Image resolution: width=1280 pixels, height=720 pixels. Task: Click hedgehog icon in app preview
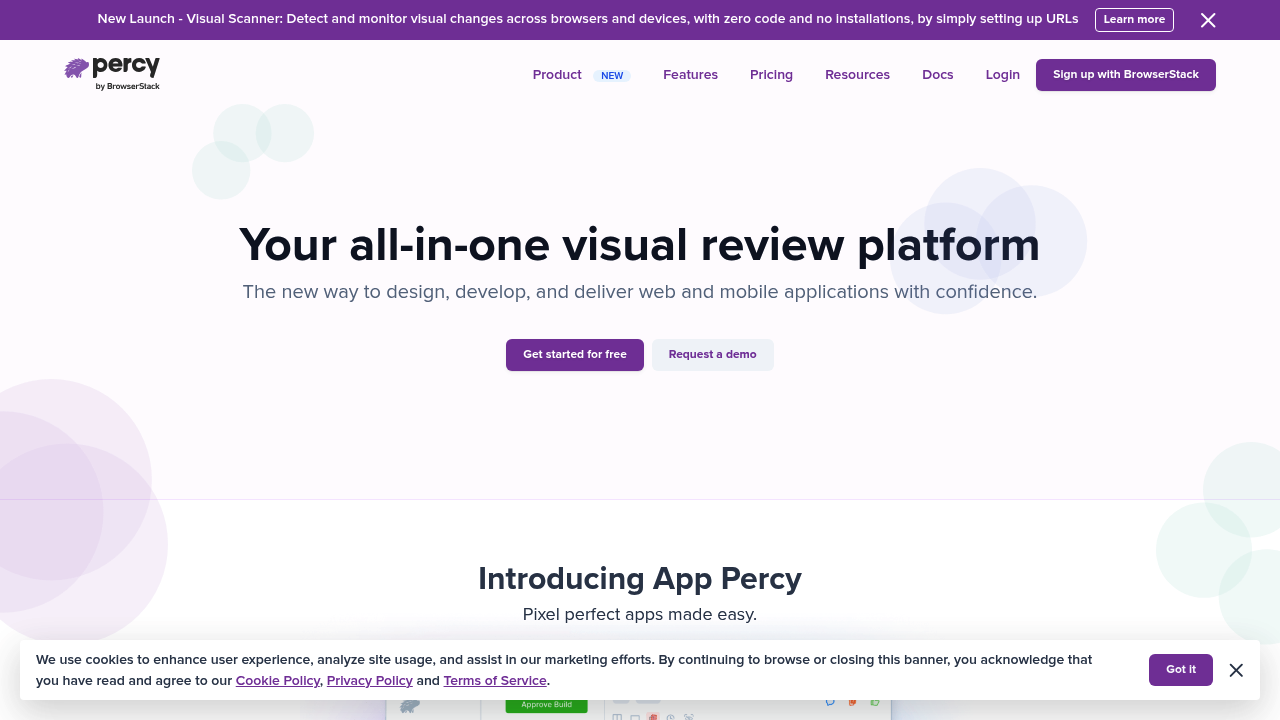pos(409,706)
